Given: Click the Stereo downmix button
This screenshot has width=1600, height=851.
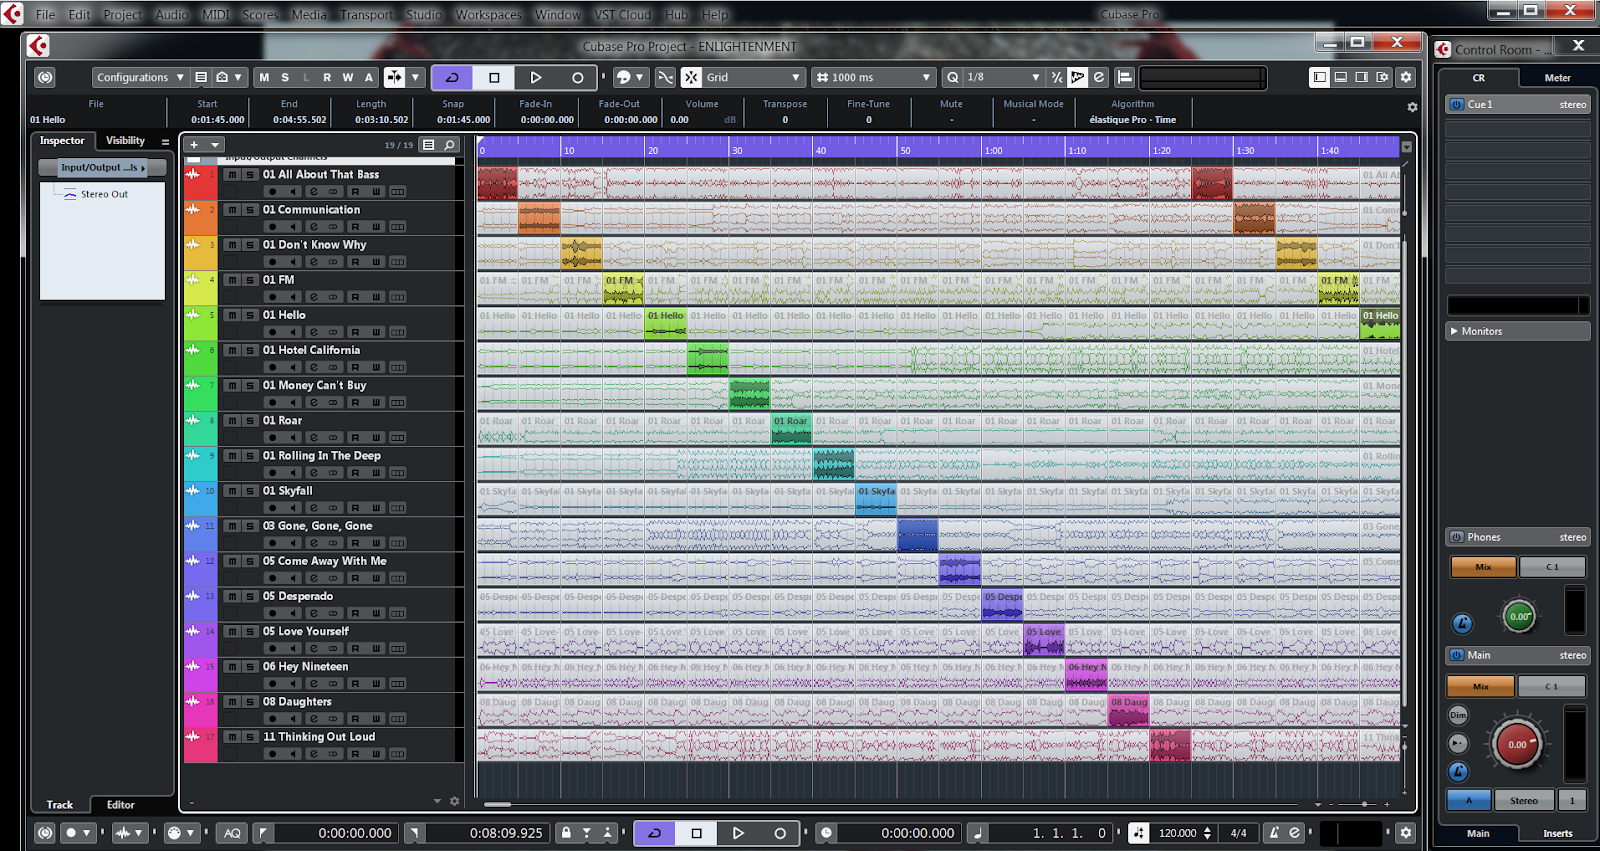Looking at the screenshot, I should (1524, 800).
